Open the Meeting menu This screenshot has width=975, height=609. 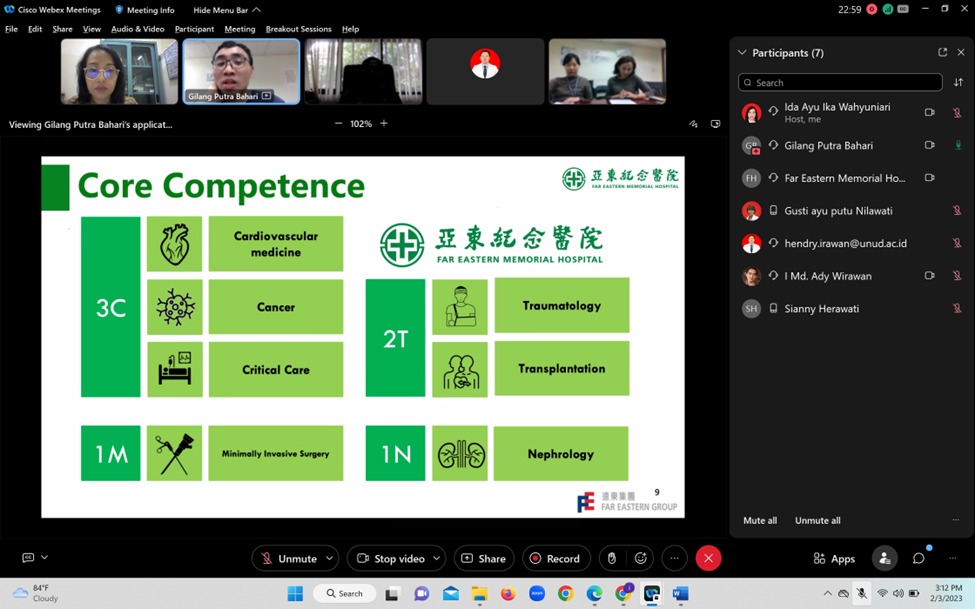(x=239, y=29)
